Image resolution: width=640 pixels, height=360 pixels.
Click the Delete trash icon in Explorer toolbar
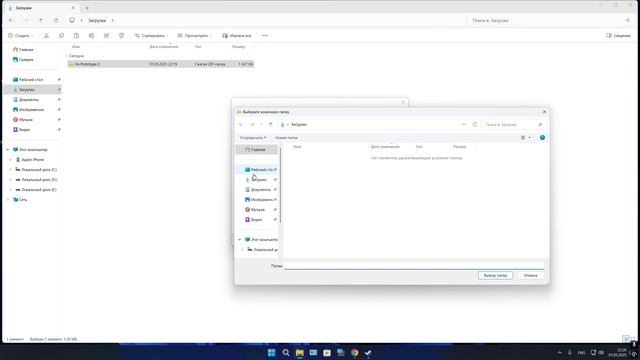121,36
